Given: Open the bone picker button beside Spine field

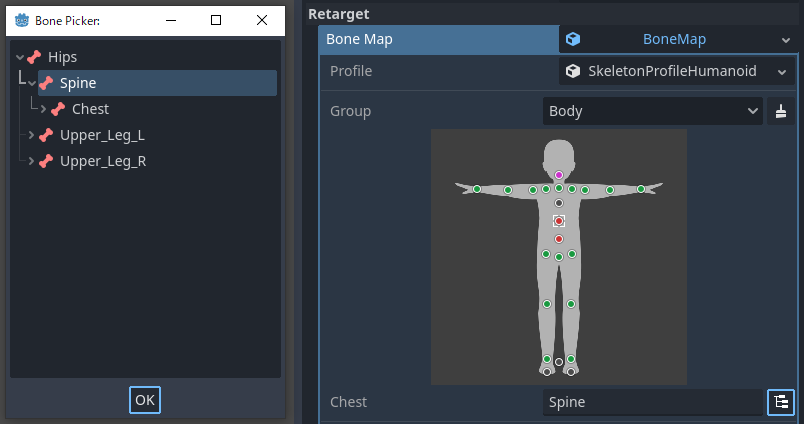Looking at the screenshot, I should pos(780,402).
